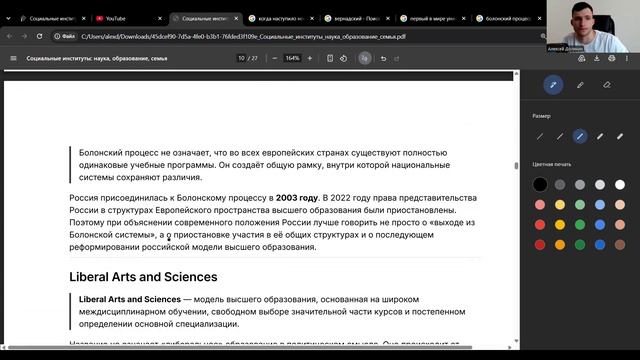Screen dimensions: 640x360
Task: Close the active PDF tab
Action: (236, 18)
